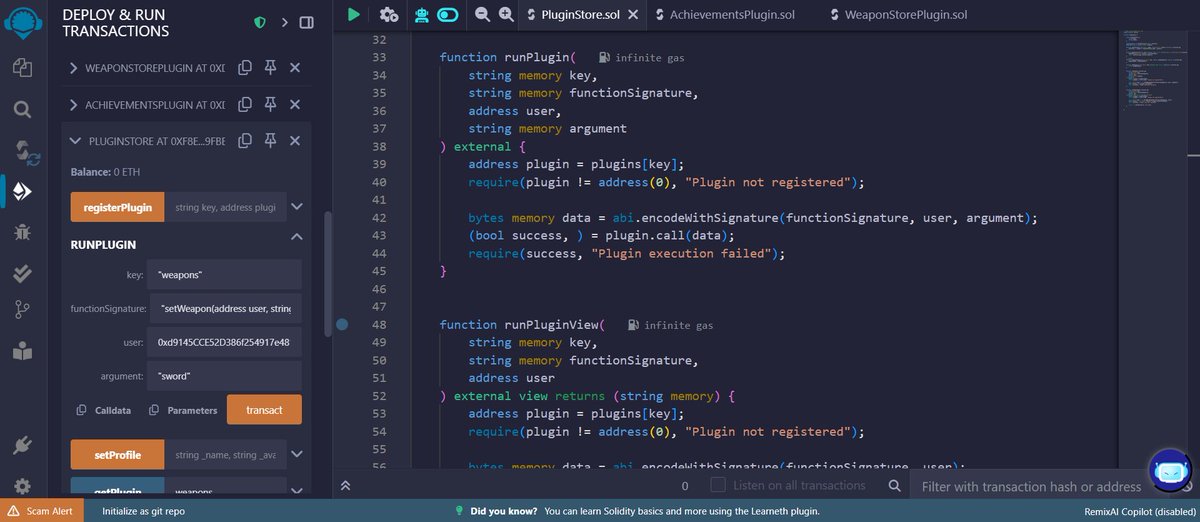Copy ACHIEVEMENTSPLUGIN contract address
Screen dimensions: 1200x522
click(244, 104)
